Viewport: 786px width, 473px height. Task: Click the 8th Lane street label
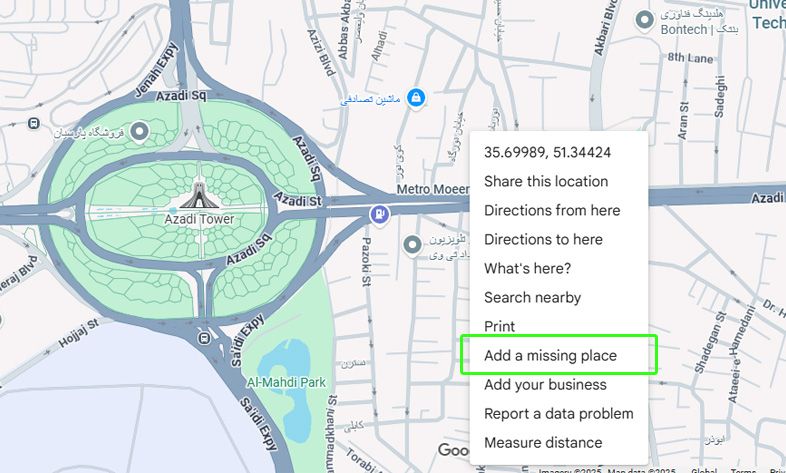690,58
